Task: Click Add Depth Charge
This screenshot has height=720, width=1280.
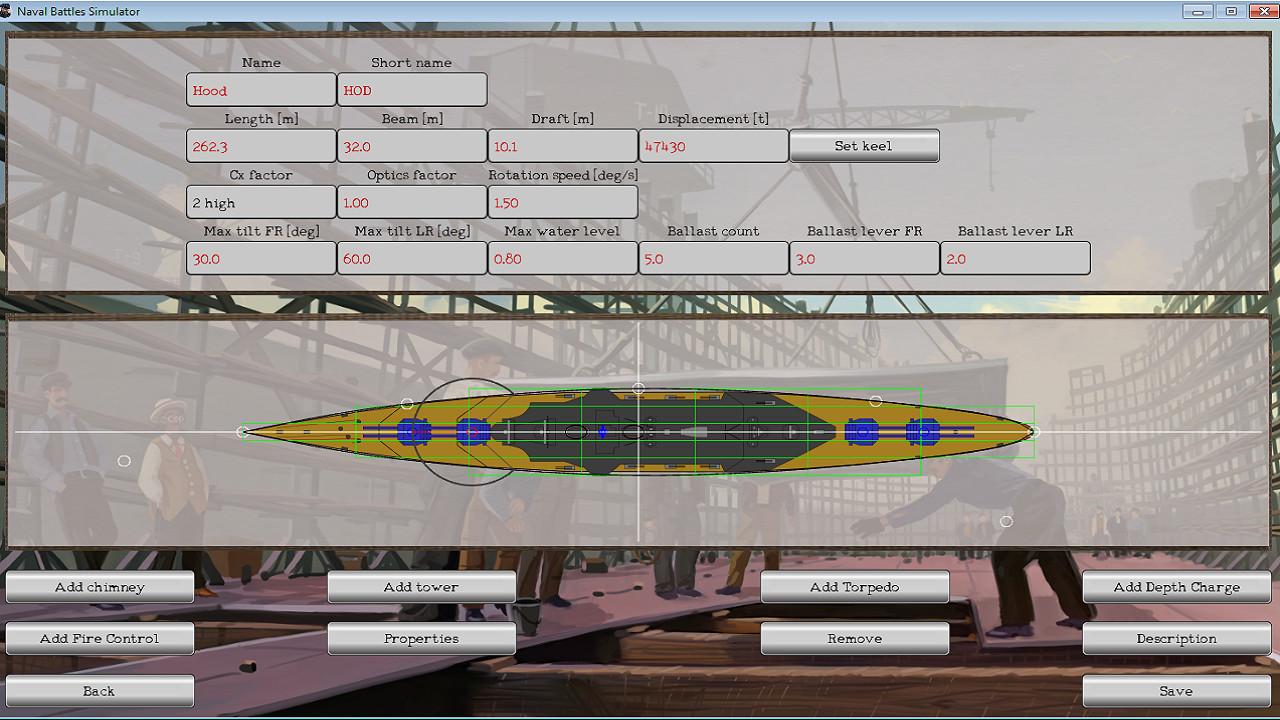Action: pyautogui.click(x=1176, y=587)
